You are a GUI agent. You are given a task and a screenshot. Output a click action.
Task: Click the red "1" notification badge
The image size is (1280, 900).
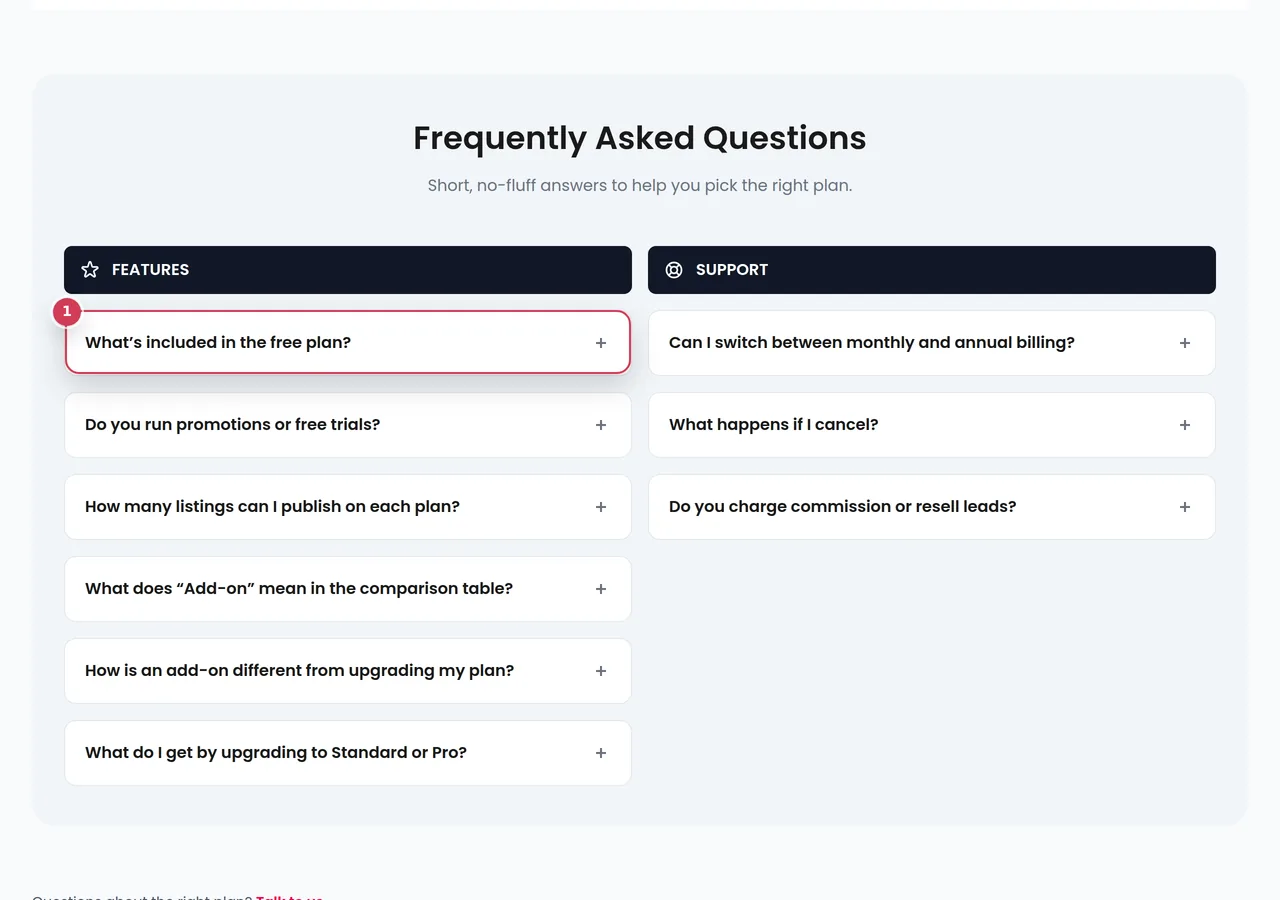click(x=66, y=311)
